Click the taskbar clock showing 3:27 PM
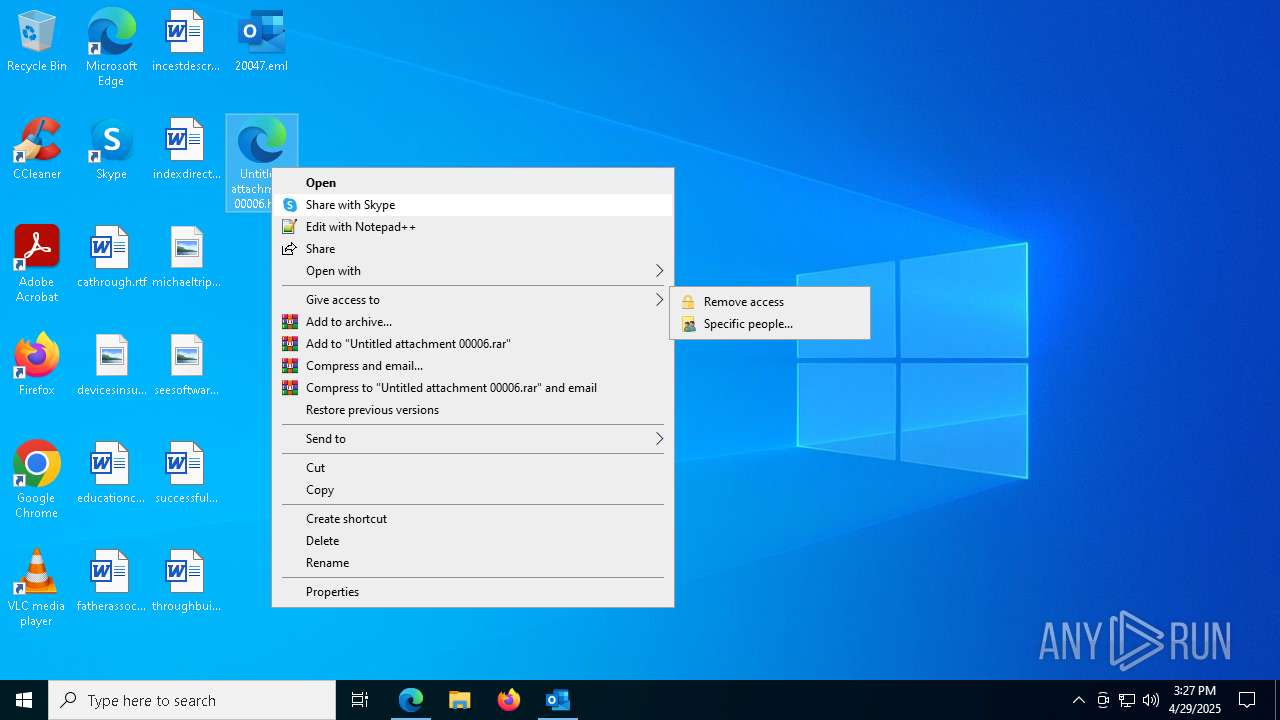Screen dimensions: 1280x720 pos(1195,700)
